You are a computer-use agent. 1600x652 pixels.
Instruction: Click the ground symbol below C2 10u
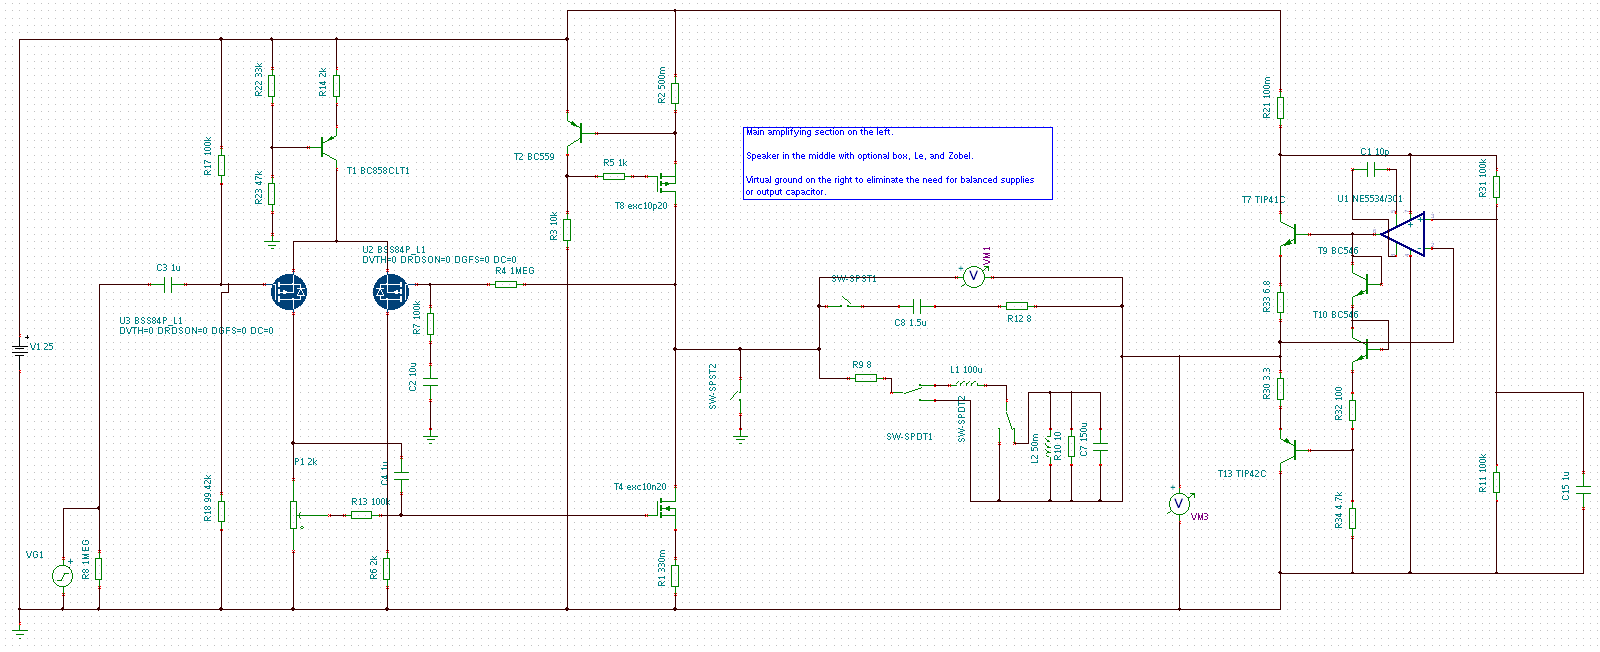[x=431, y=436]
